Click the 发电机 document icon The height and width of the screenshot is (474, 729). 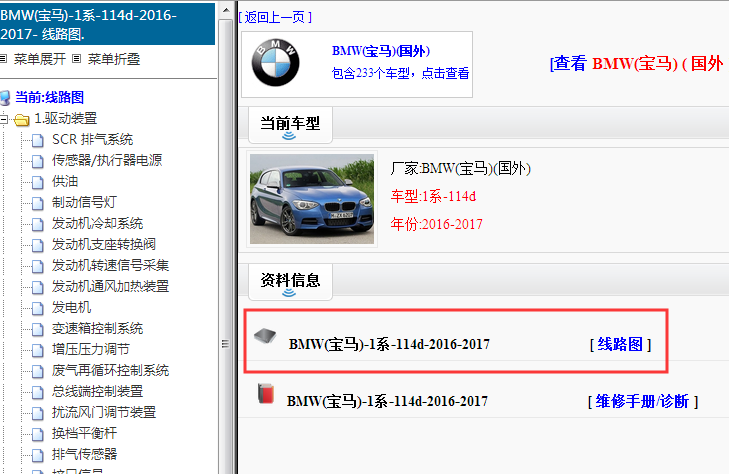coord(38,308)
